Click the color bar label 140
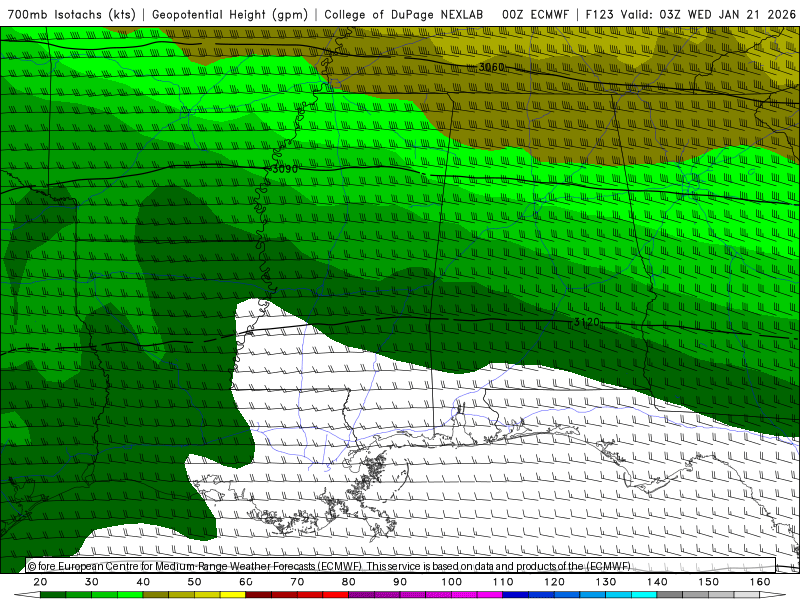 [657, 582]
